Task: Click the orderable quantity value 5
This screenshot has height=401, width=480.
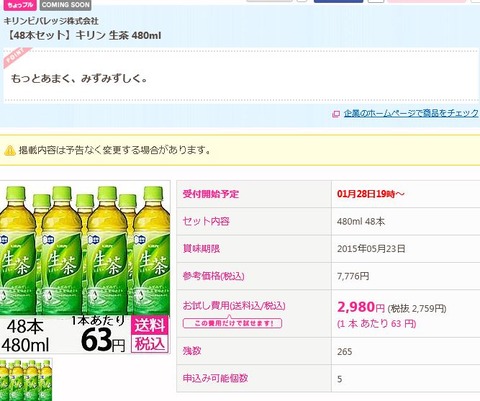Action: 339,379
